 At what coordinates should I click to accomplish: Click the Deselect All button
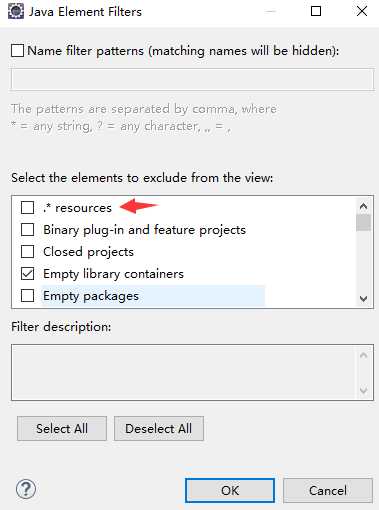click(159, 428)
